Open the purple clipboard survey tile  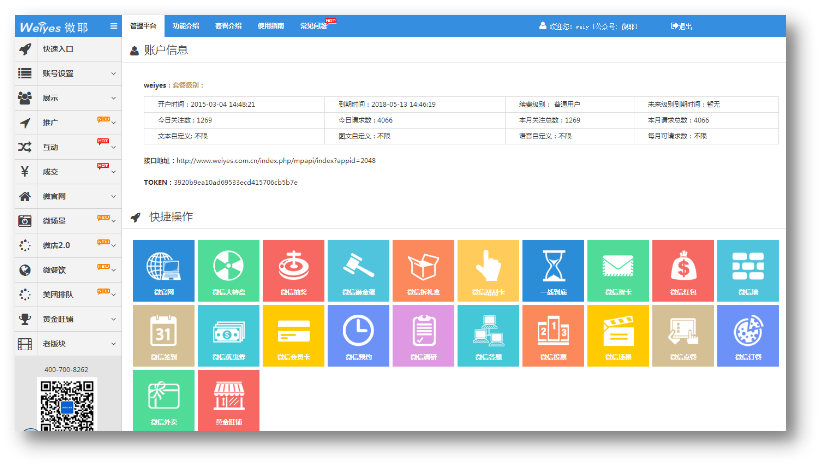tap(423, 336)
